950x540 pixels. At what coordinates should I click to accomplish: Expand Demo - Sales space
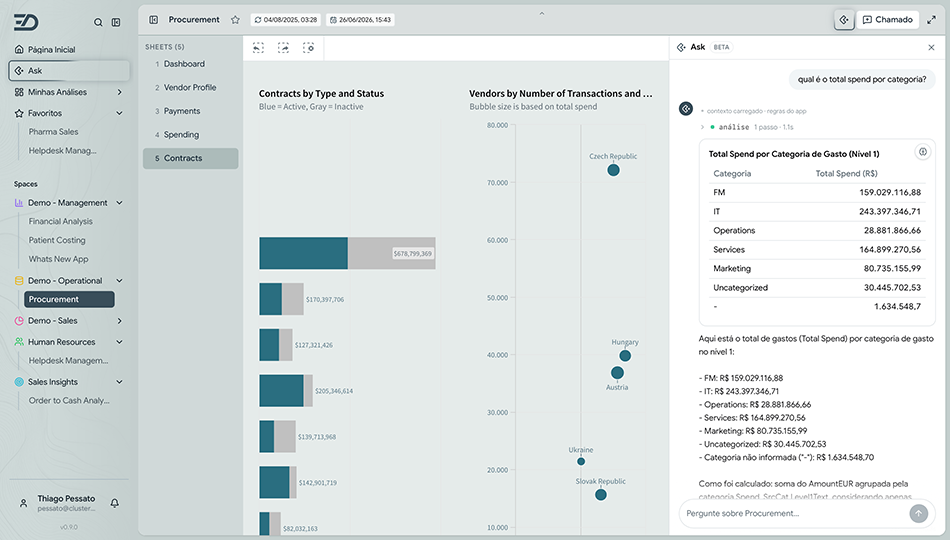point(119,321)
